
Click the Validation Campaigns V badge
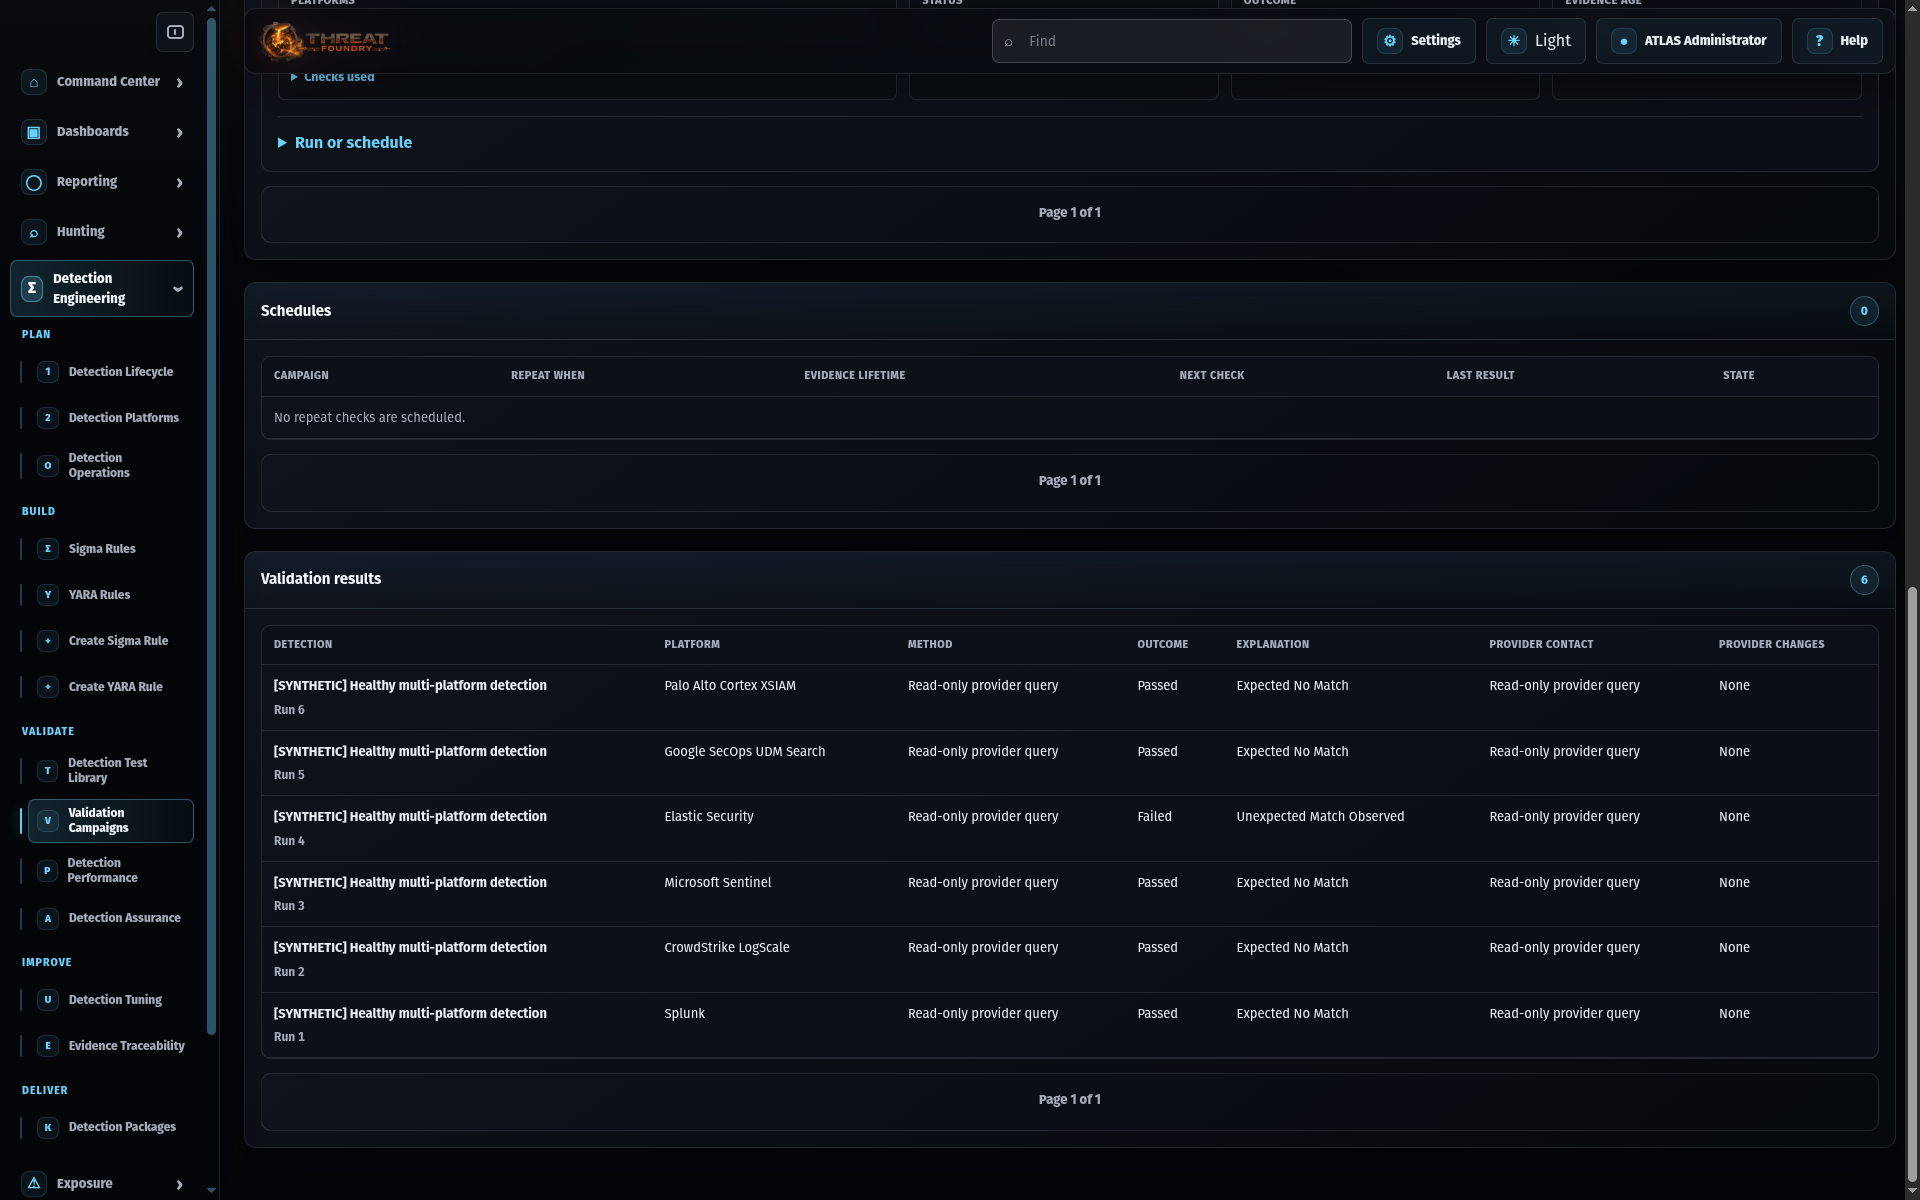(48, 821)
